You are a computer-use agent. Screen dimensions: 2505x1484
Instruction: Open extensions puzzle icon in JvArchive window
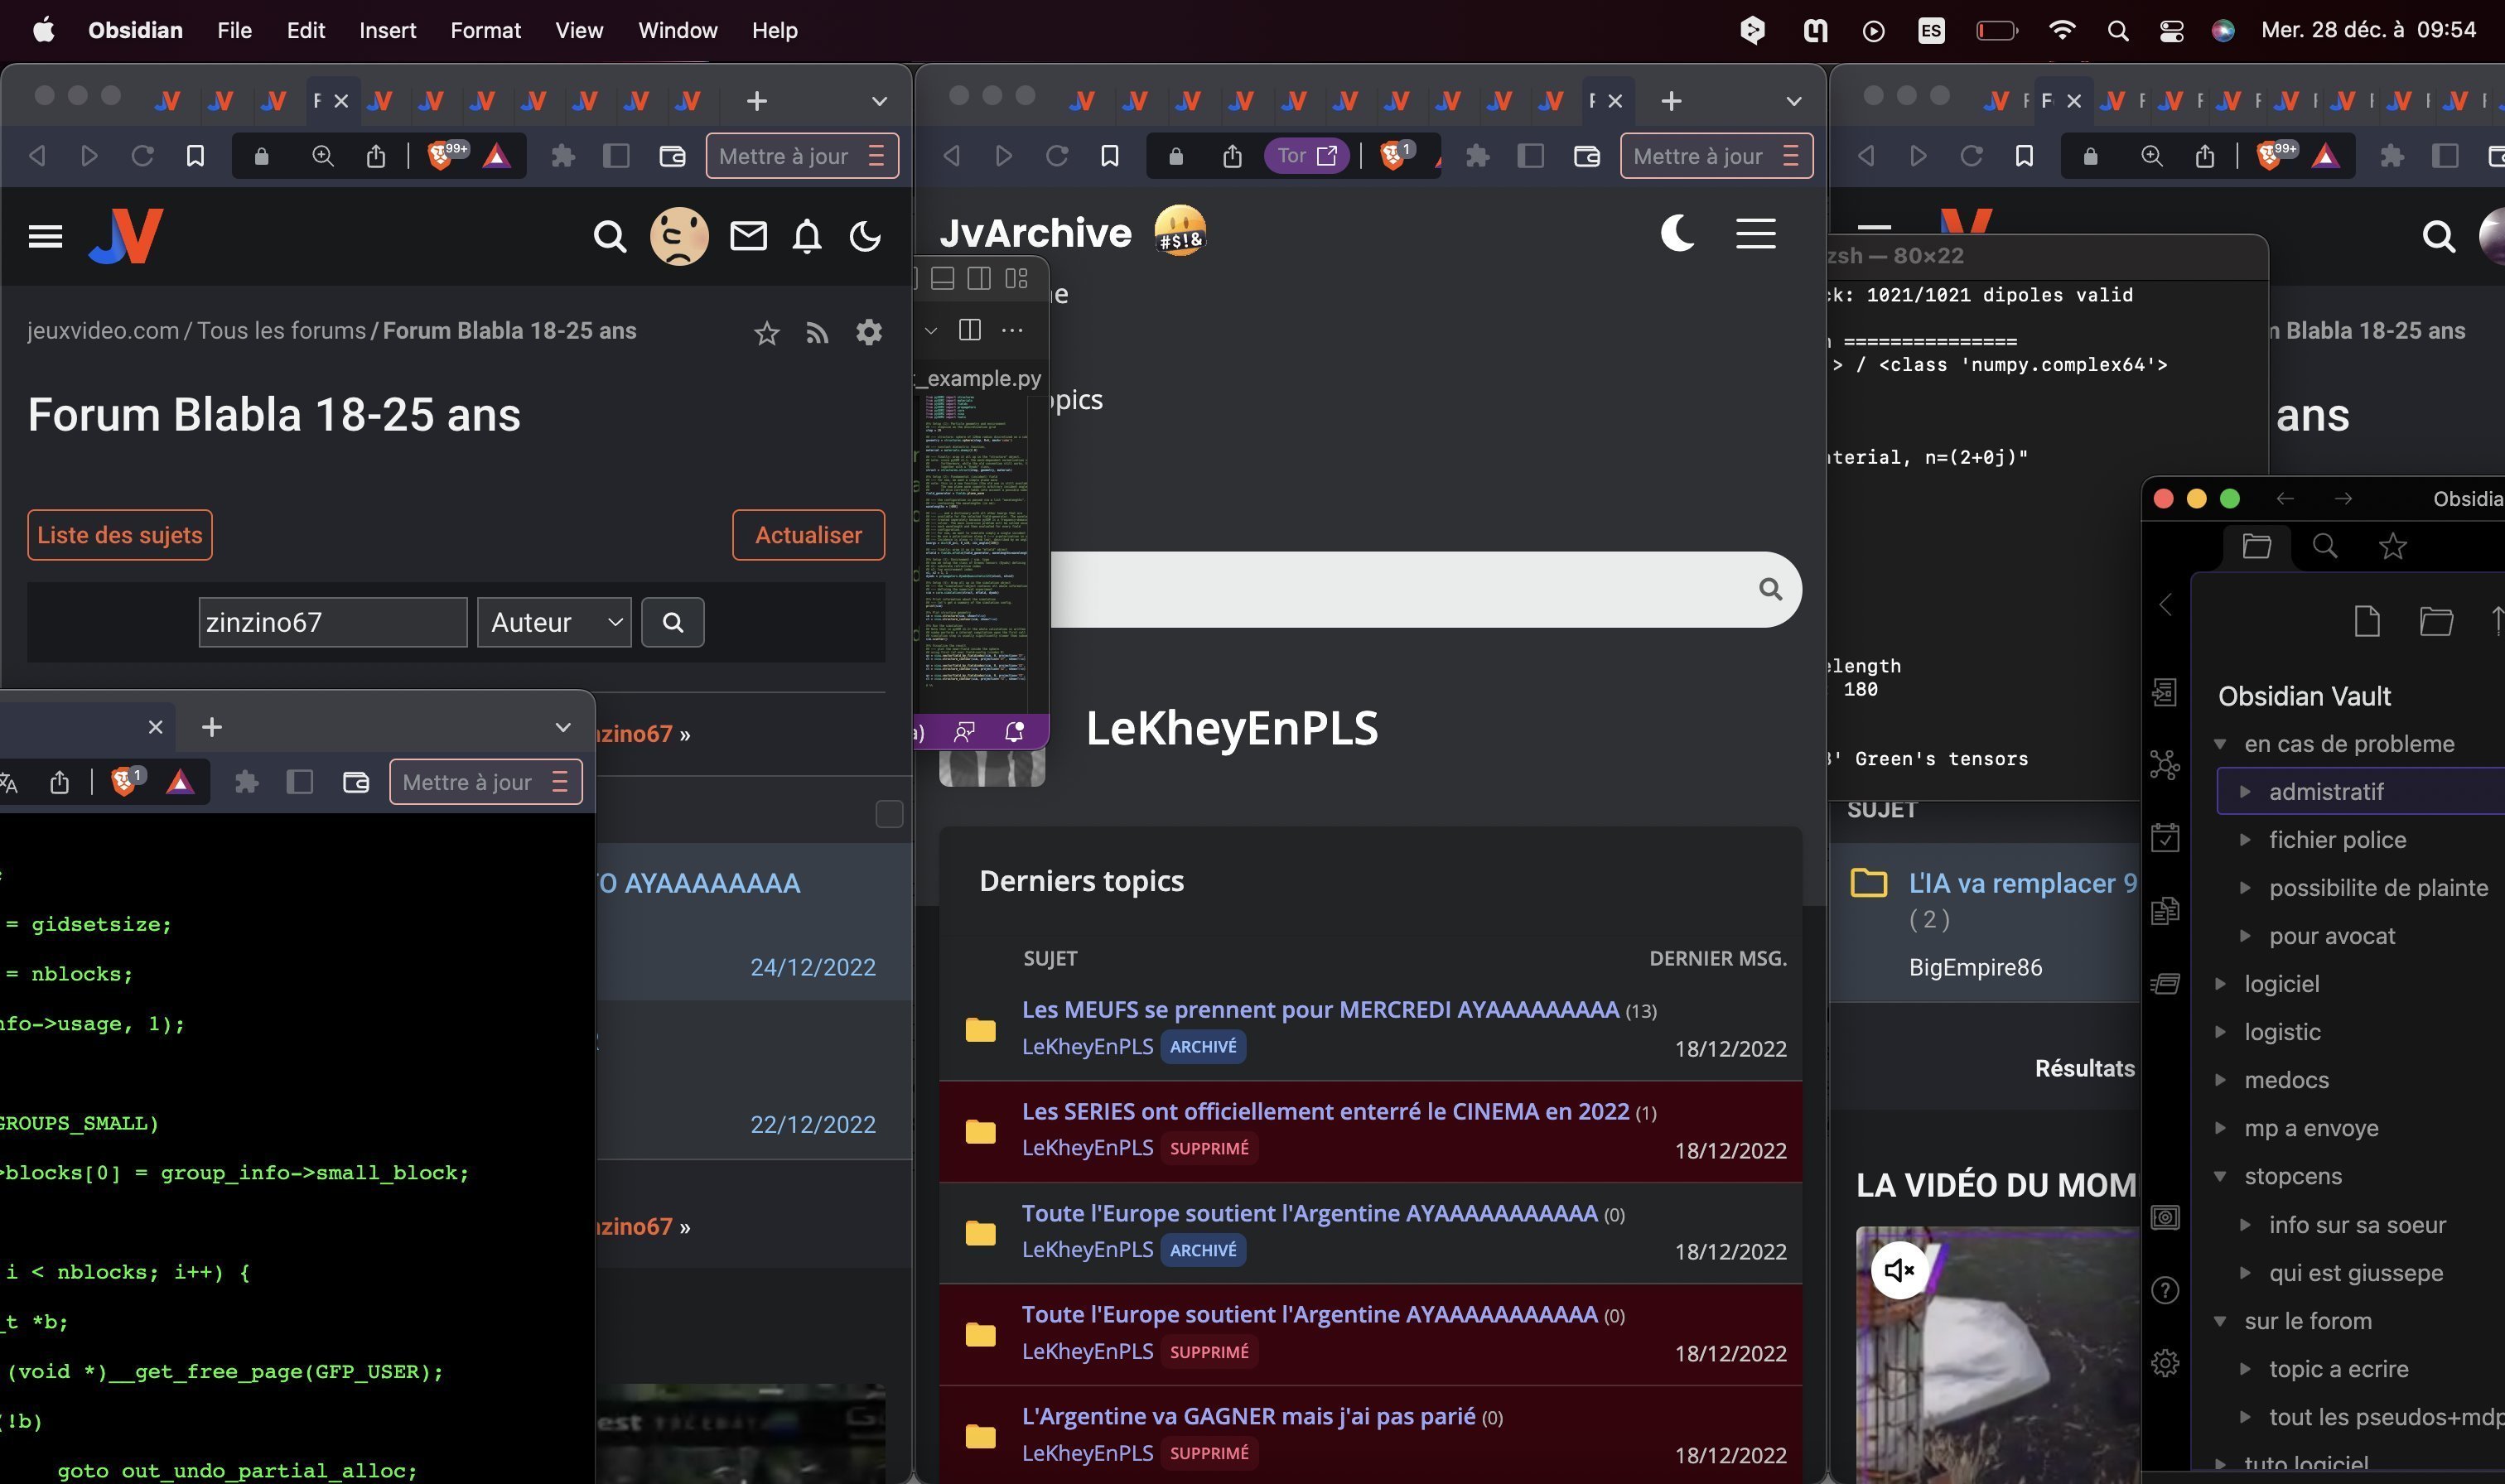(x=1477, y=156)
